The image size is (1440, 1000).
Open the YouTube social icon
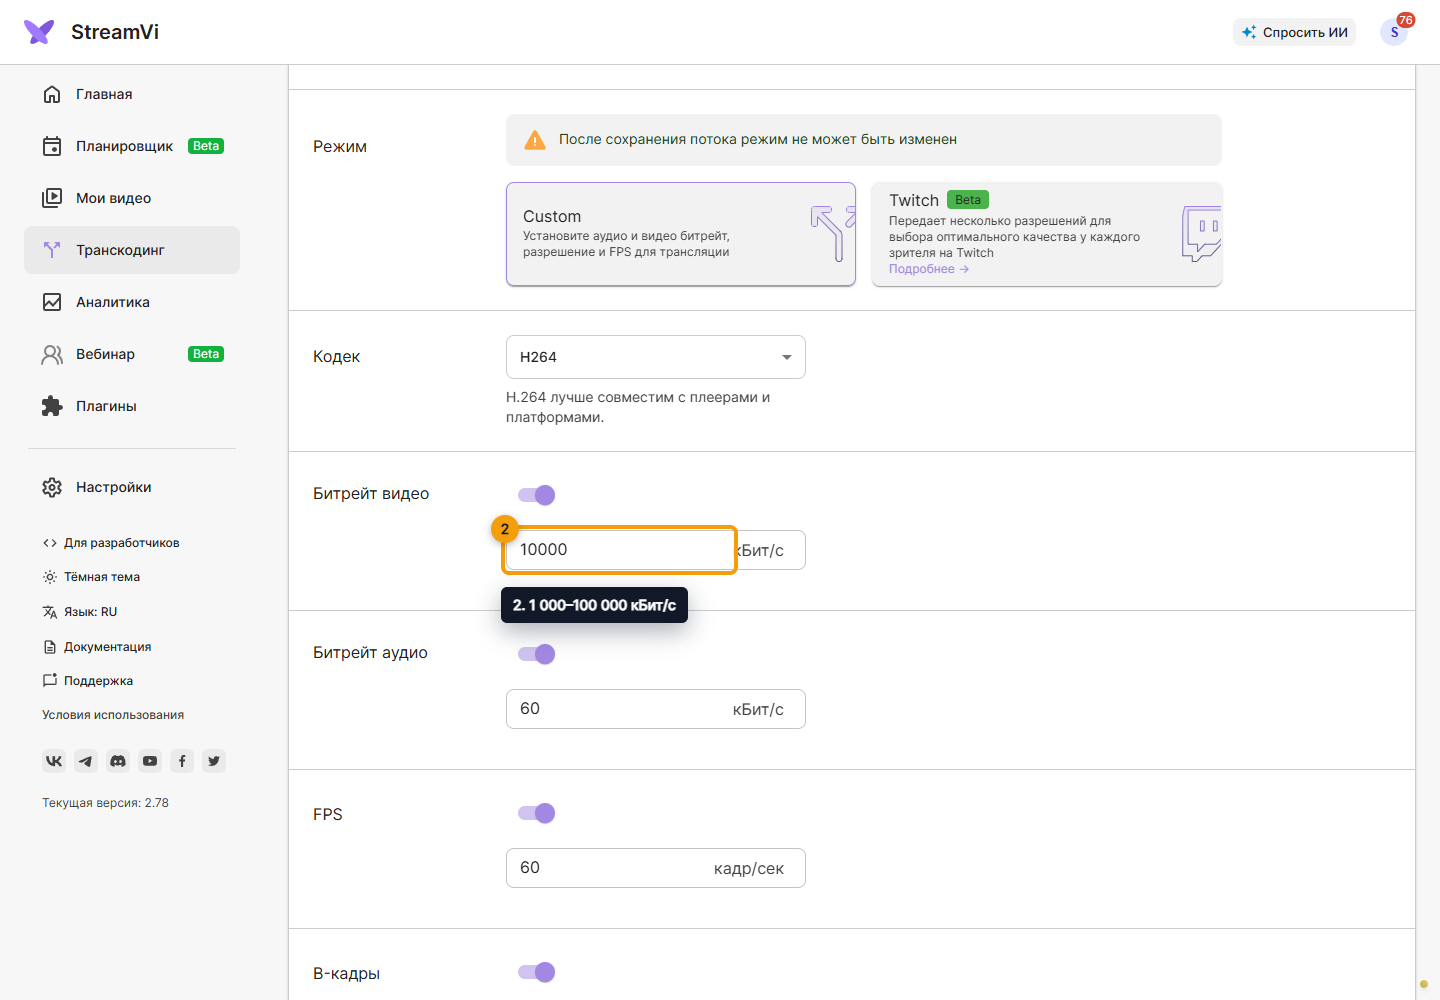point(150,761)
